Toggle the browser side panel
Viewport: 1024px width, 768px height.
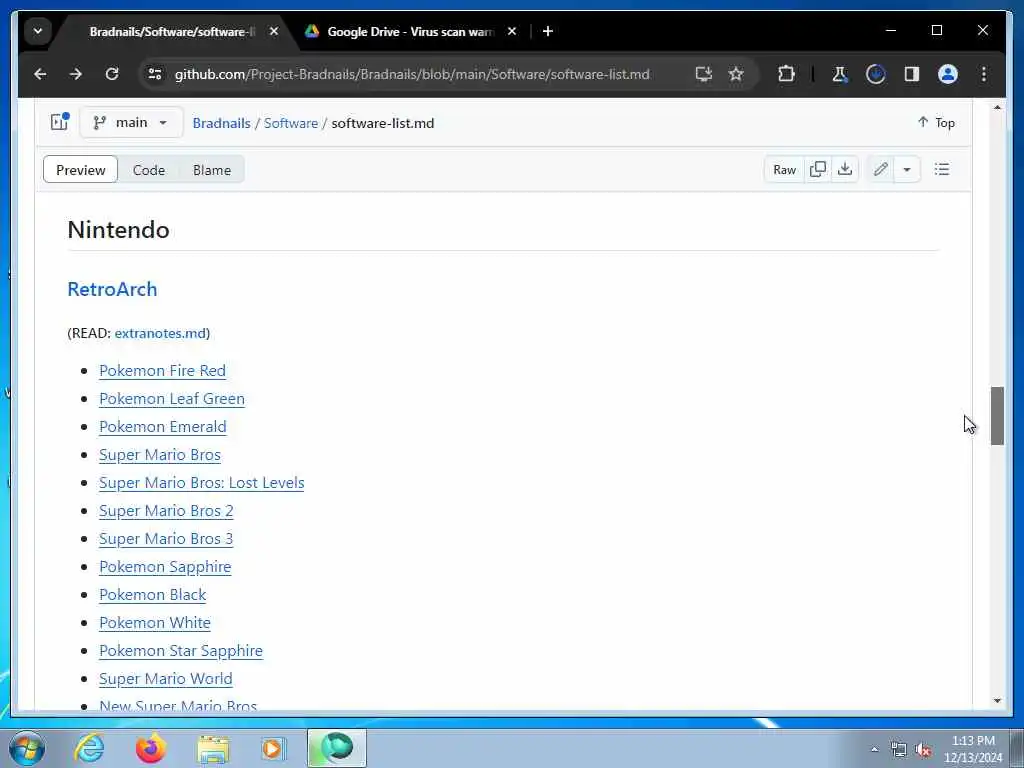click(912, 74)
